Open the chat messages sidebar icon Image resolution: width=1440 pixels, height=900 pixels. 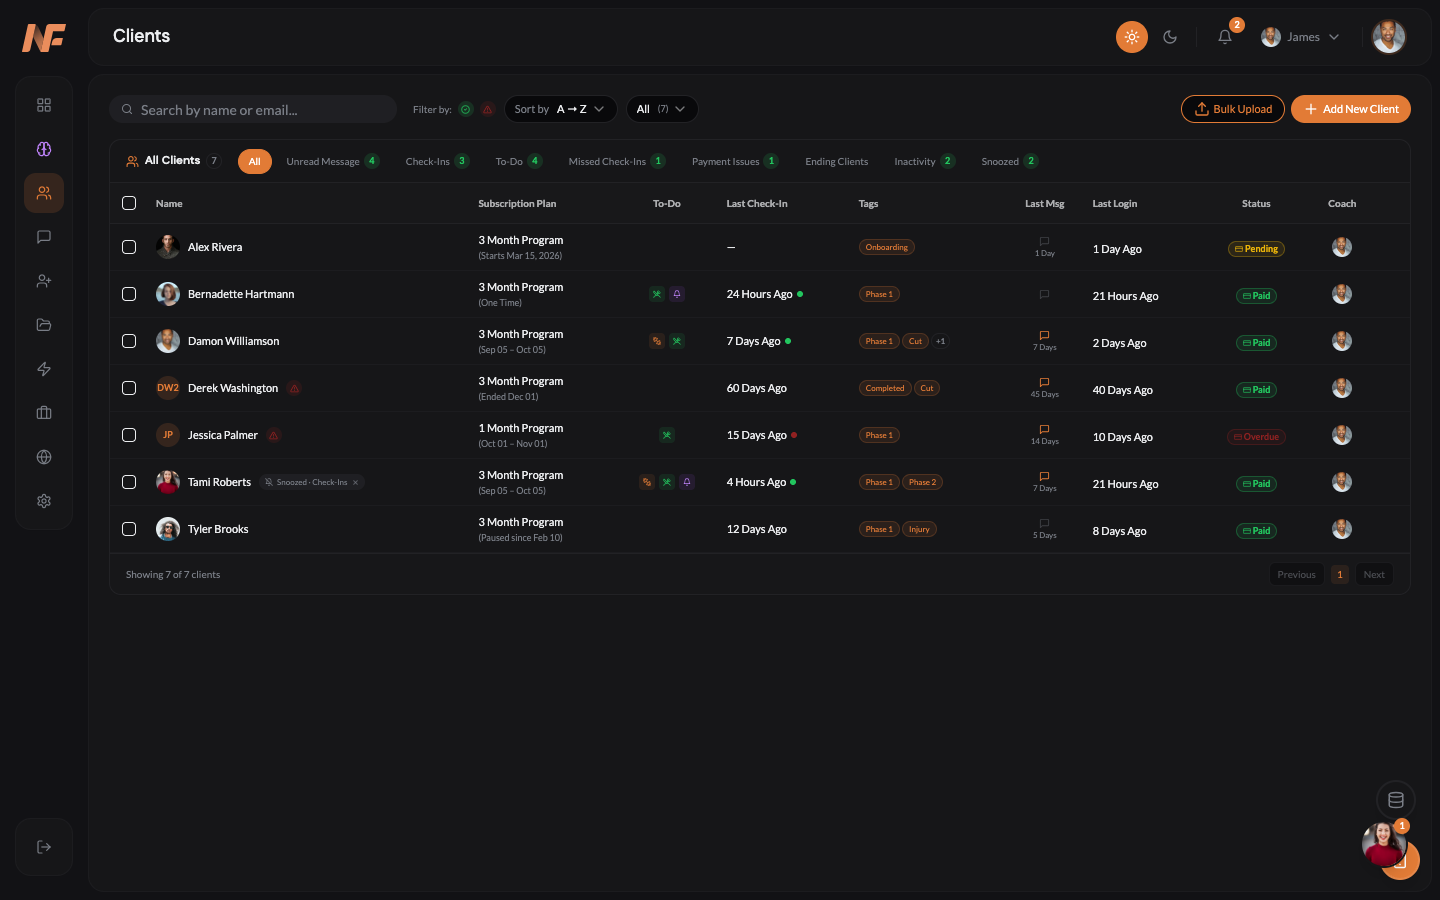[x=43, y=237]
